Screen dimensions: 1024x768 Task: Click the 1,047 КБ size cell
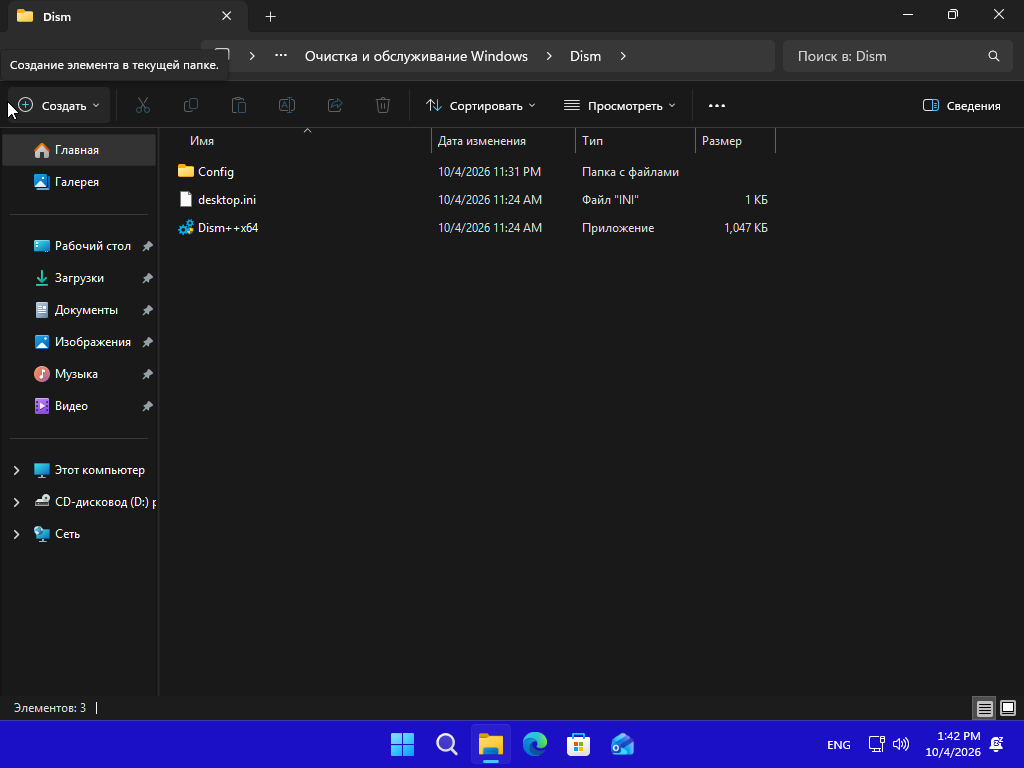tap(746, 228)
